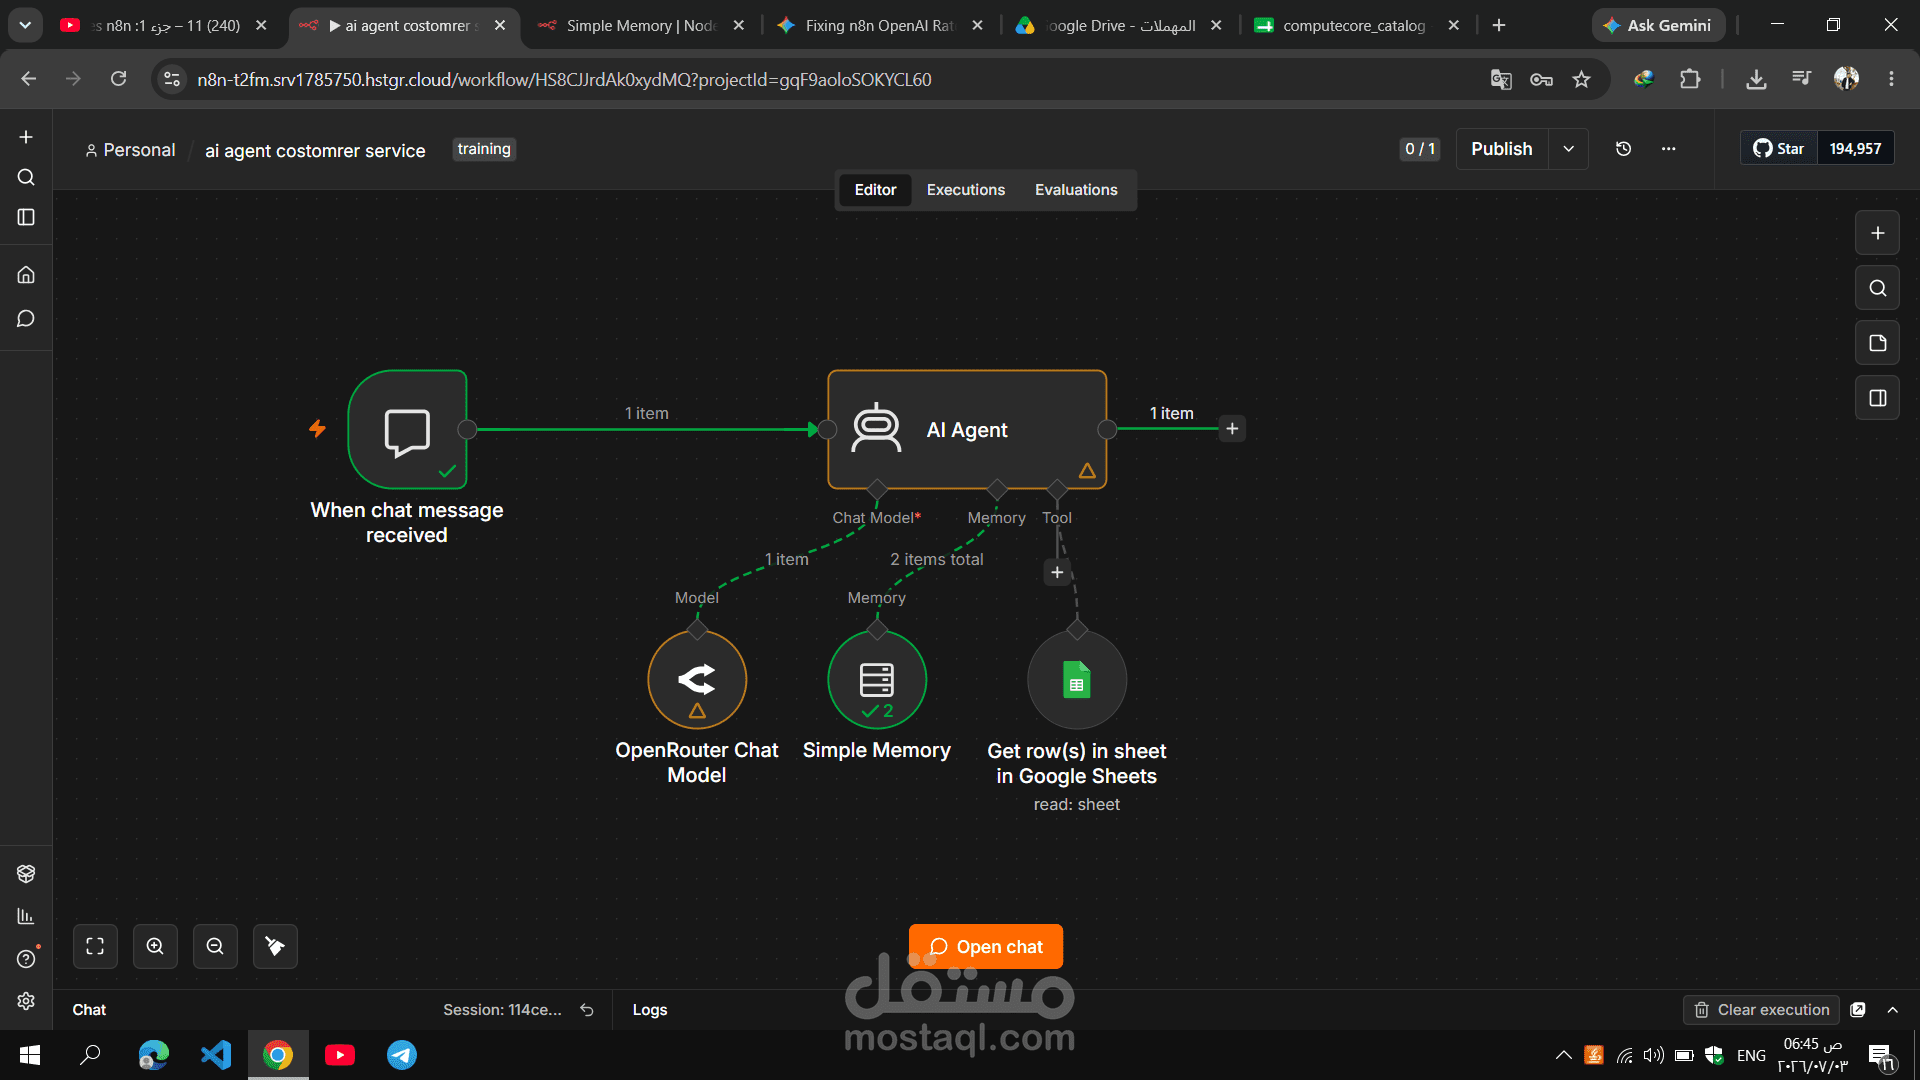Bookmark this page with the star icon
This screenshot has height=1080, width=1920.
click(x=1581, y=79)
